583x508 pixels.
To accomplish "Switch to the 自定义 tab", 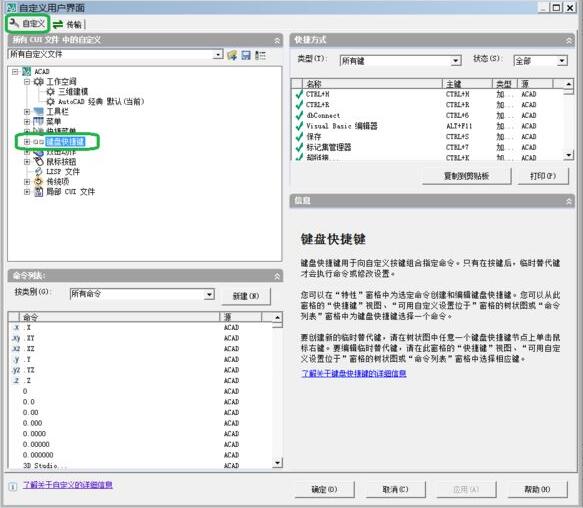I will 28,24.
